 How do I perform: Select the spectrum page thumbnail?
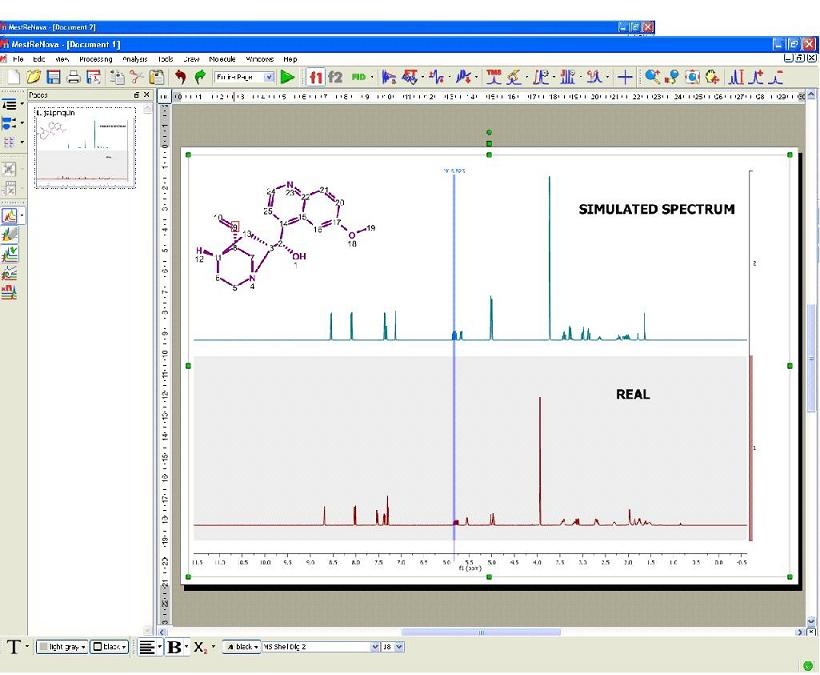click(85, 148)
